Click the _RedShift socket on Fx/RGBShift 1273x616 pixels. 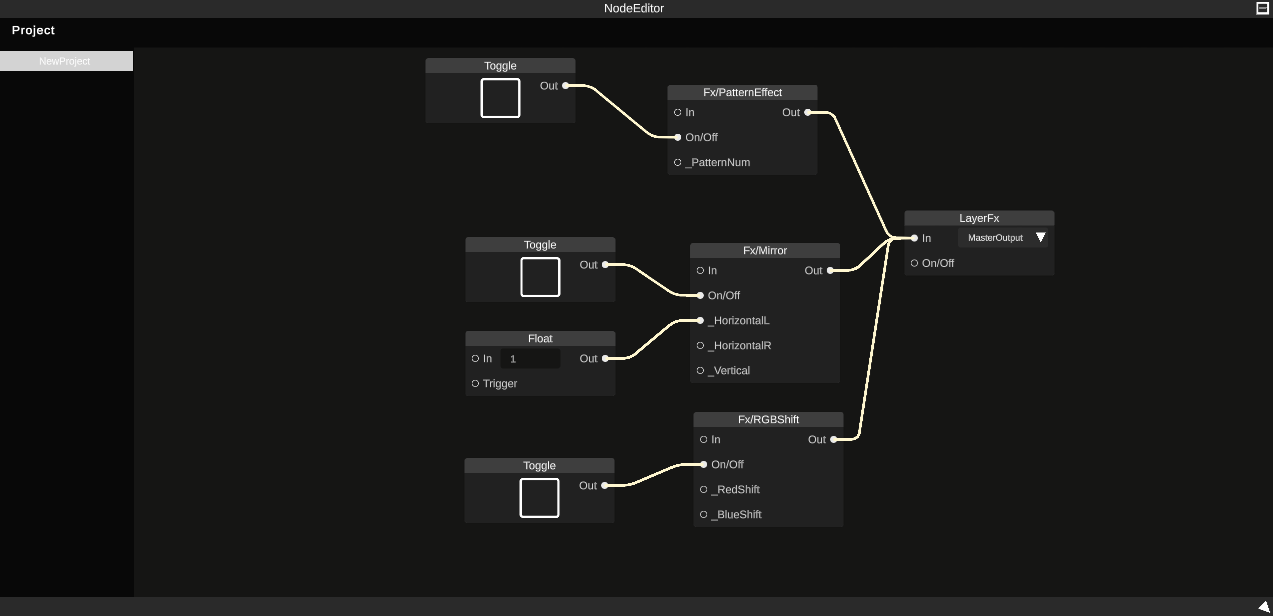703,489
